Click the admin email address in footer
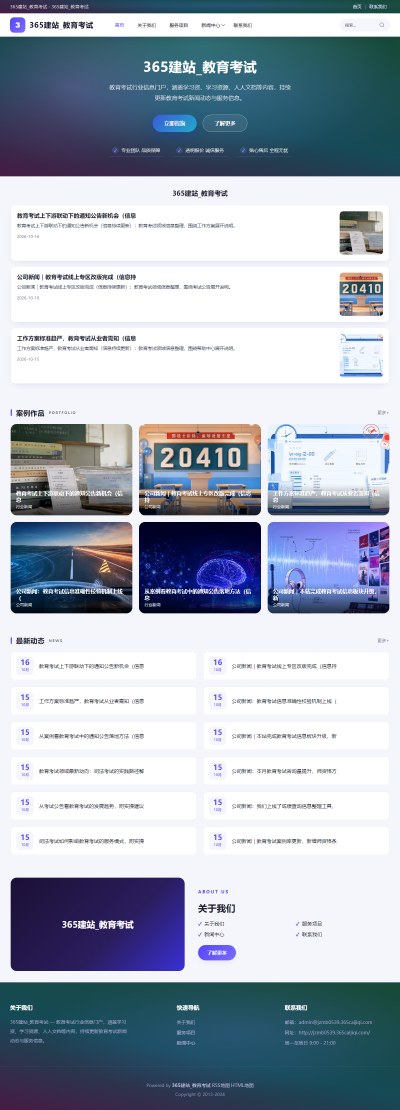The width and height of the screenshot is (400, 1110). coord(335,1022)
